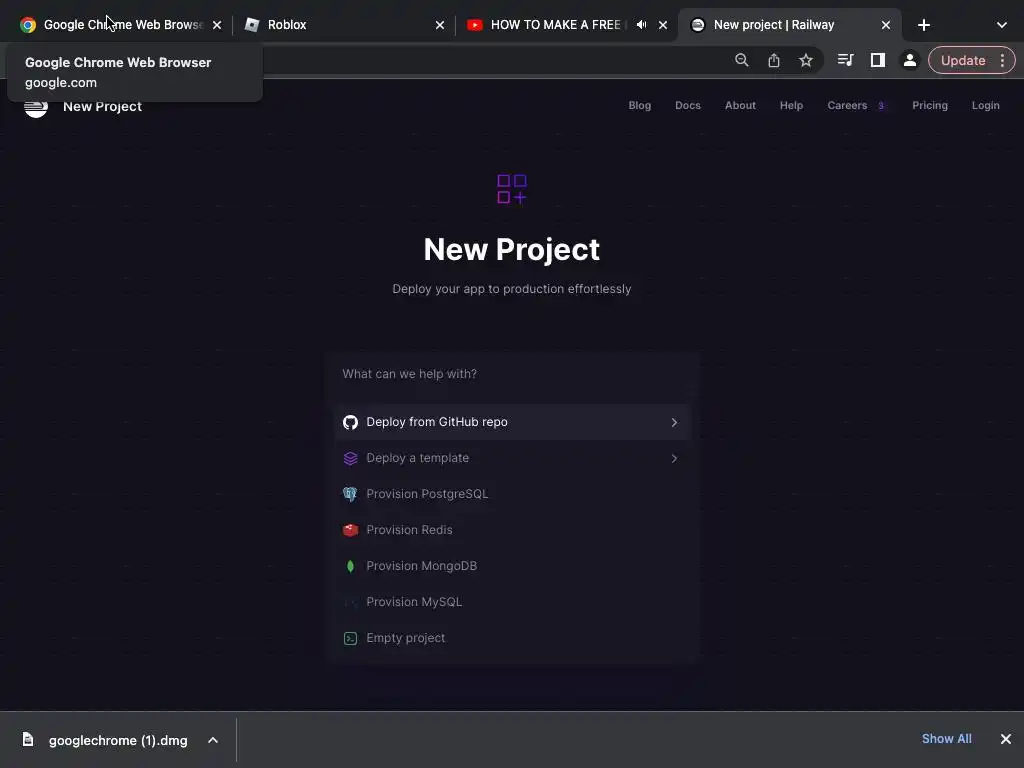Mute audio on the YouTube tab speaker icon
This screenshot has width=1024, height=768.
click(x=641, y=25)
